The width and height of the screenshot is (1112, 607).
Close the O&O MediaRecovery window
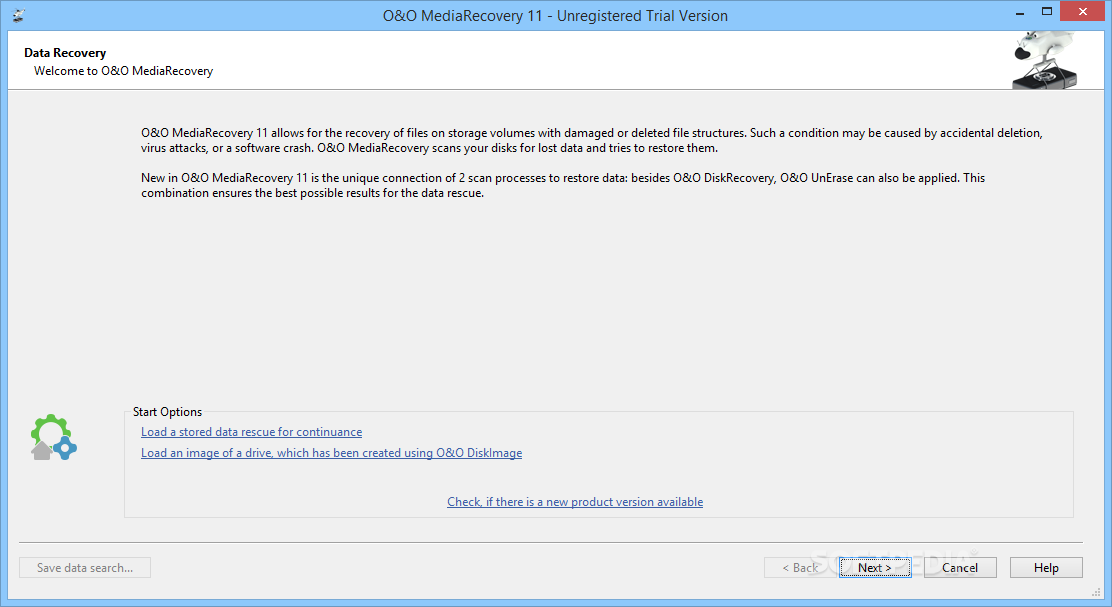click(x=1082, y=11)
